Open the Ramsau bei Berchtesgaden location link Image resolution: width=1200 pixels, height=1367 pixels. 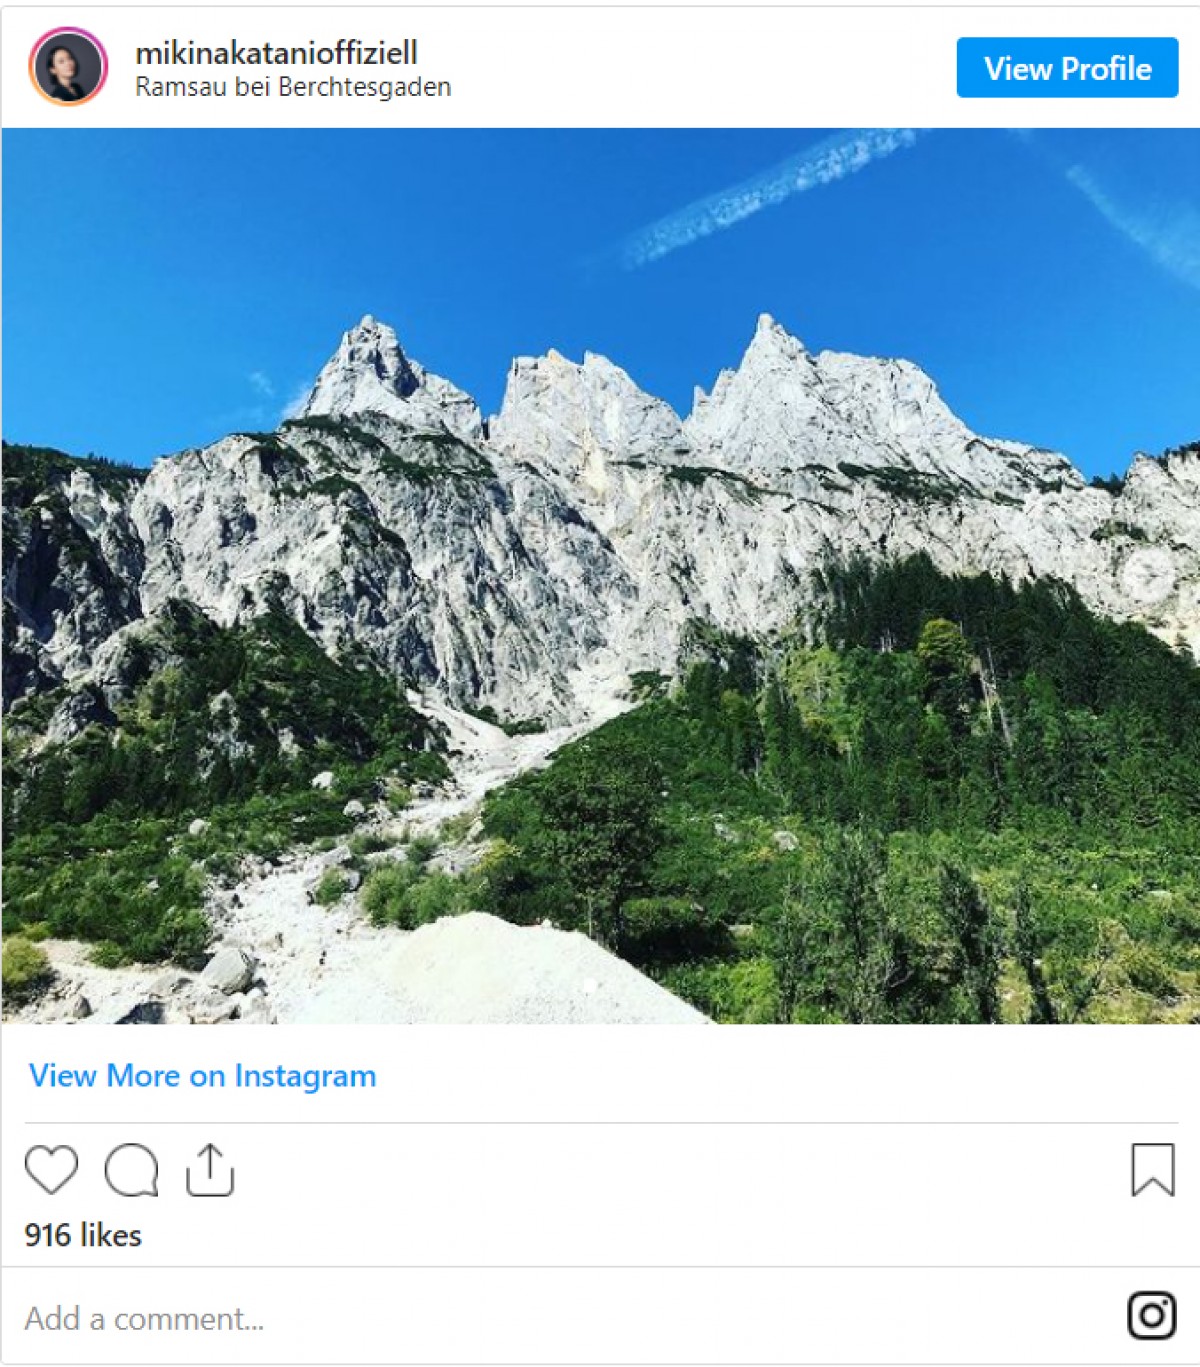[x=293, y=88]
